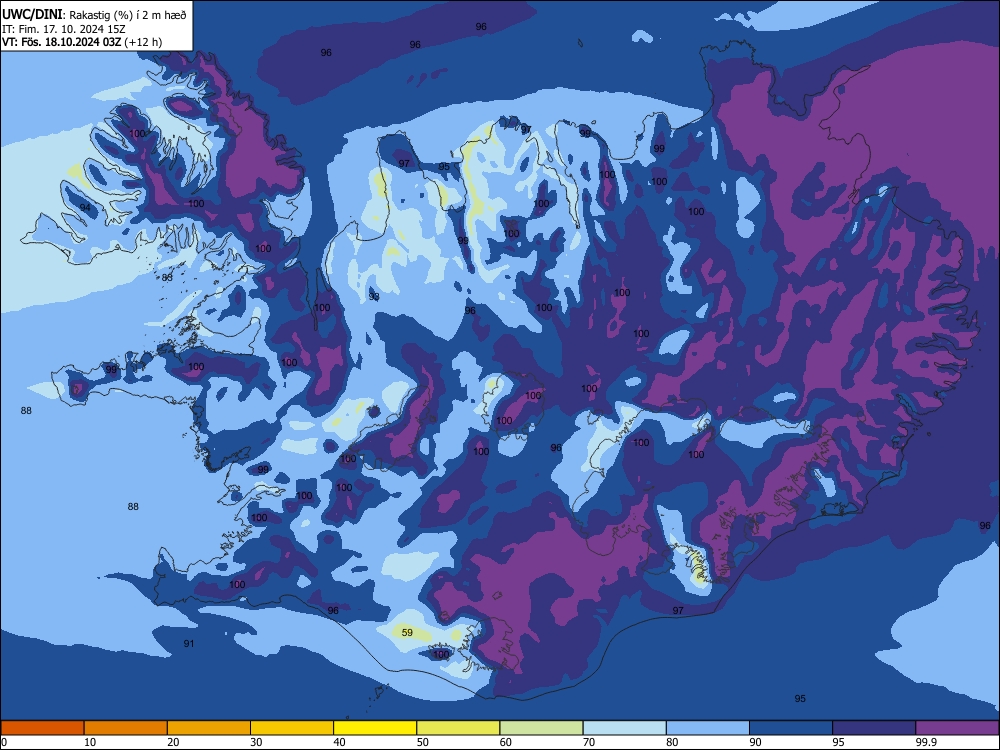
Task: Select the orange 10–20 legend swatch
Action: click(126, 728)
